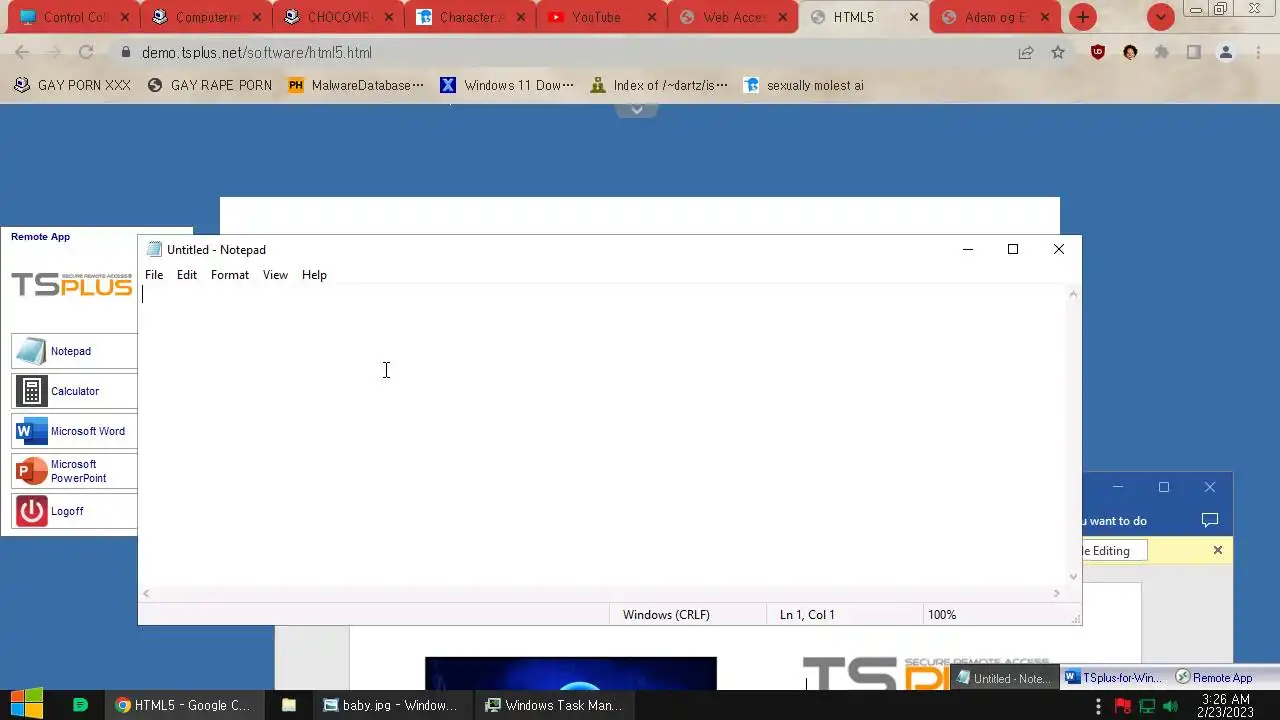This screenshot has height=720, width=1280.
Task: Open Microsoft PowerPoint remote app
Action: [x=74, y=471]
